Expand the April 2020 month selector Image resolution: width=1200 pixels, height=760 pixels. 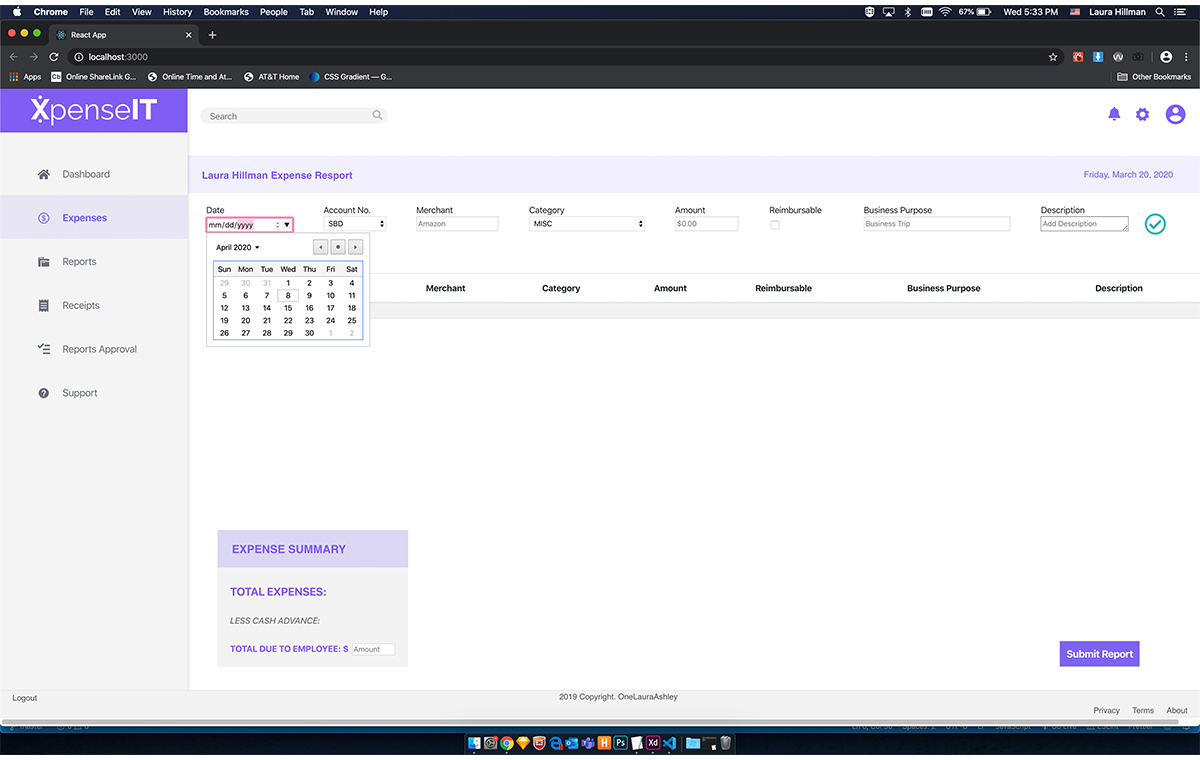(238, 247)
